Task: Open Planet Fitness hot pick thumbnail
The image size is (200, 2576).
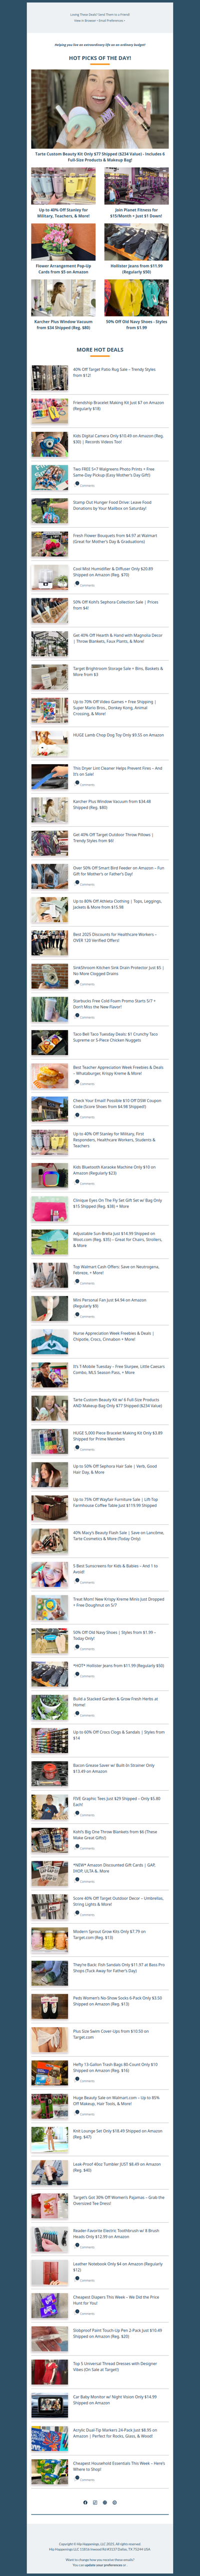Action: (136, 186)
